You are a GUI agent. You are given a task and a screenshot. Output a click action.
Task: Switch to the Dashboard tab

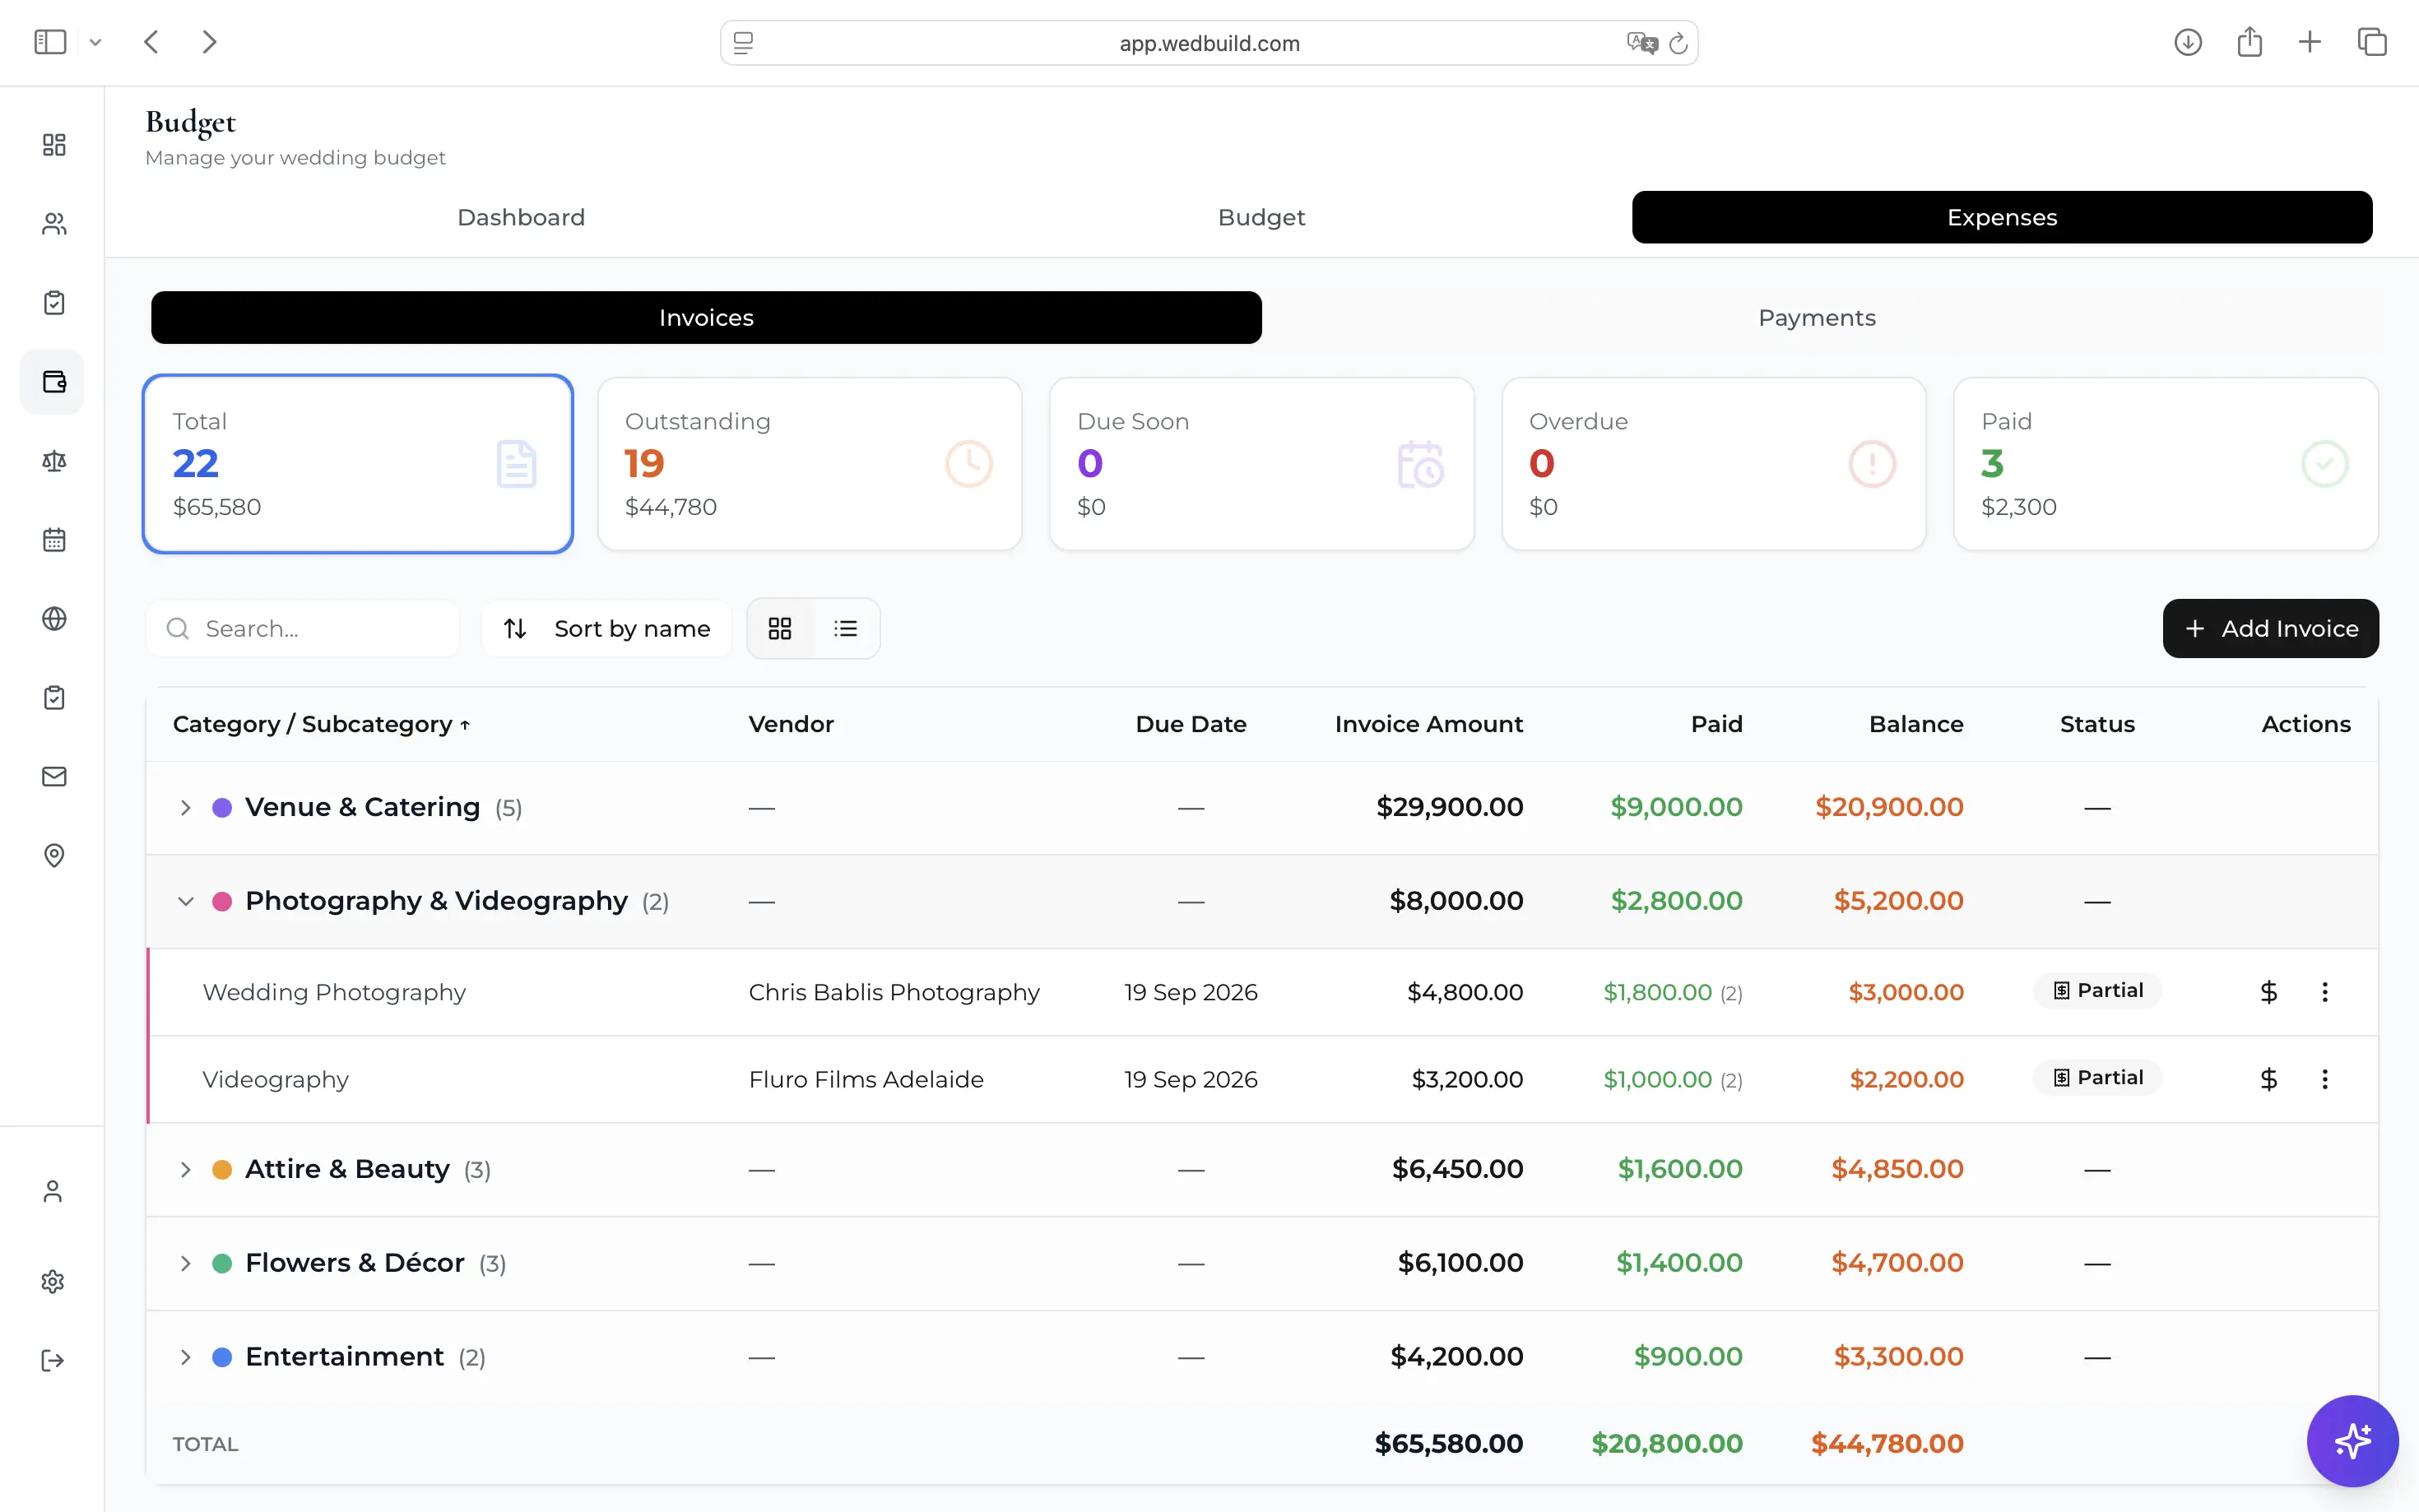521,217
